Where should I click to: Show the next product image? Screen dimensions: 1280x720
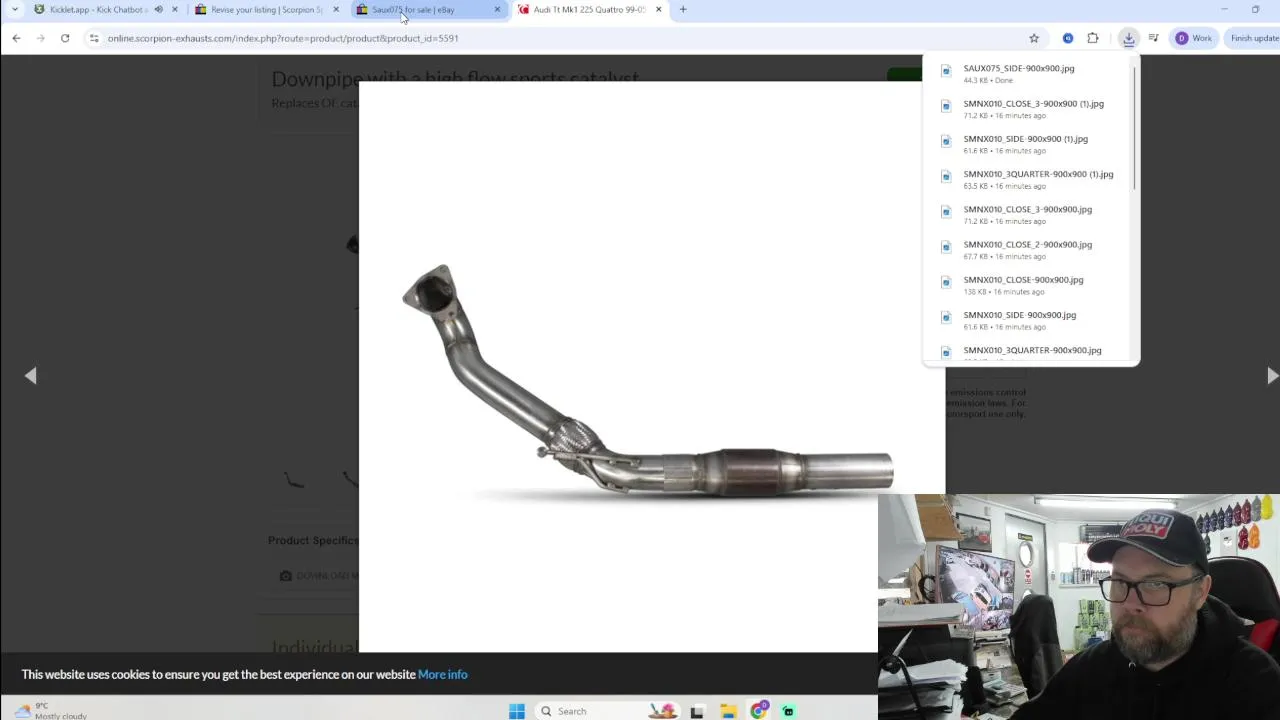tap(1271, 375)
